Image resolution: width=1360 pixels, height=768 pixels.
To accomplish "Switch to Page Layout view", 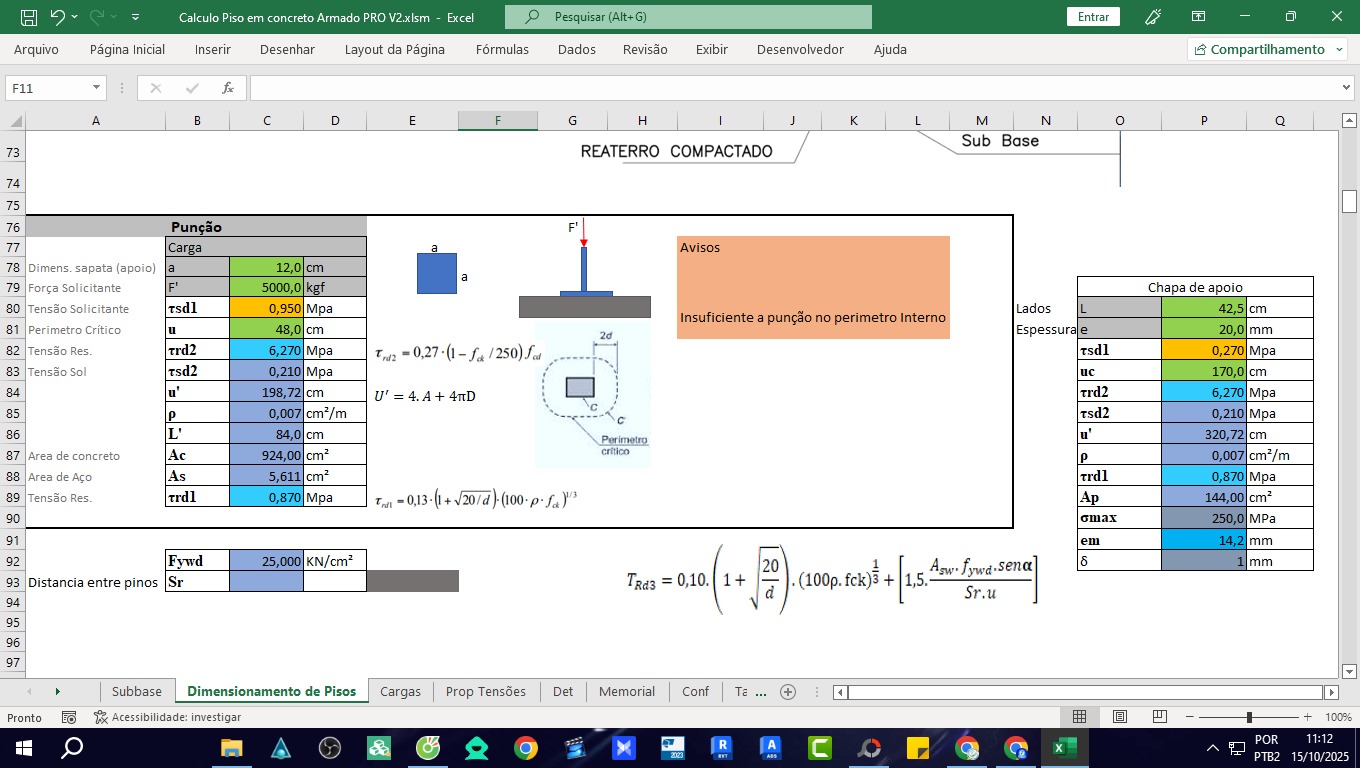I will 1120,717.
